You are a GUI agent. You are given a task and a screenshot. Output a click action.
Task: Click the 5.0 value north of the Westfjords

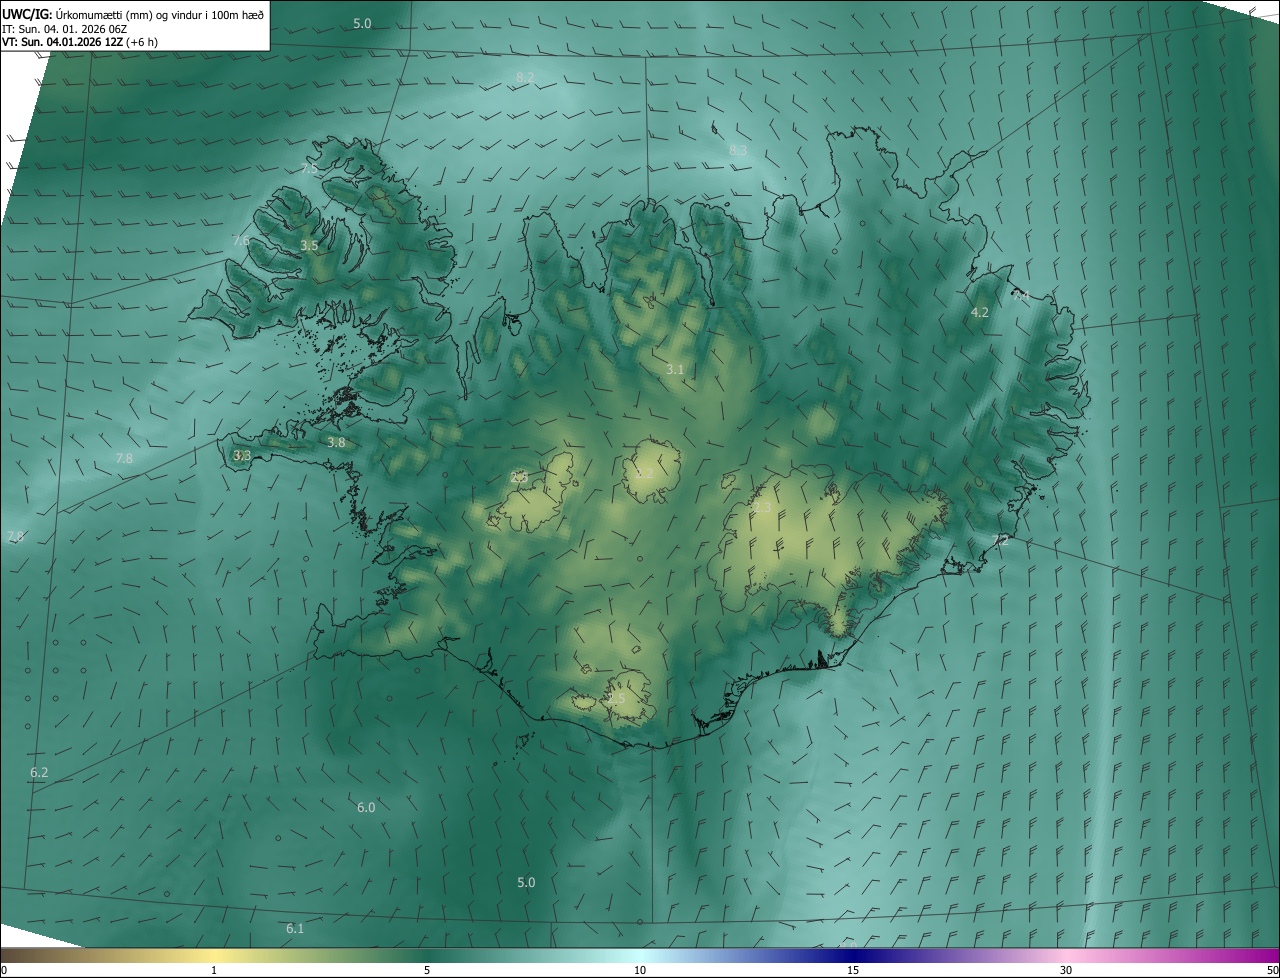point(362,23)
